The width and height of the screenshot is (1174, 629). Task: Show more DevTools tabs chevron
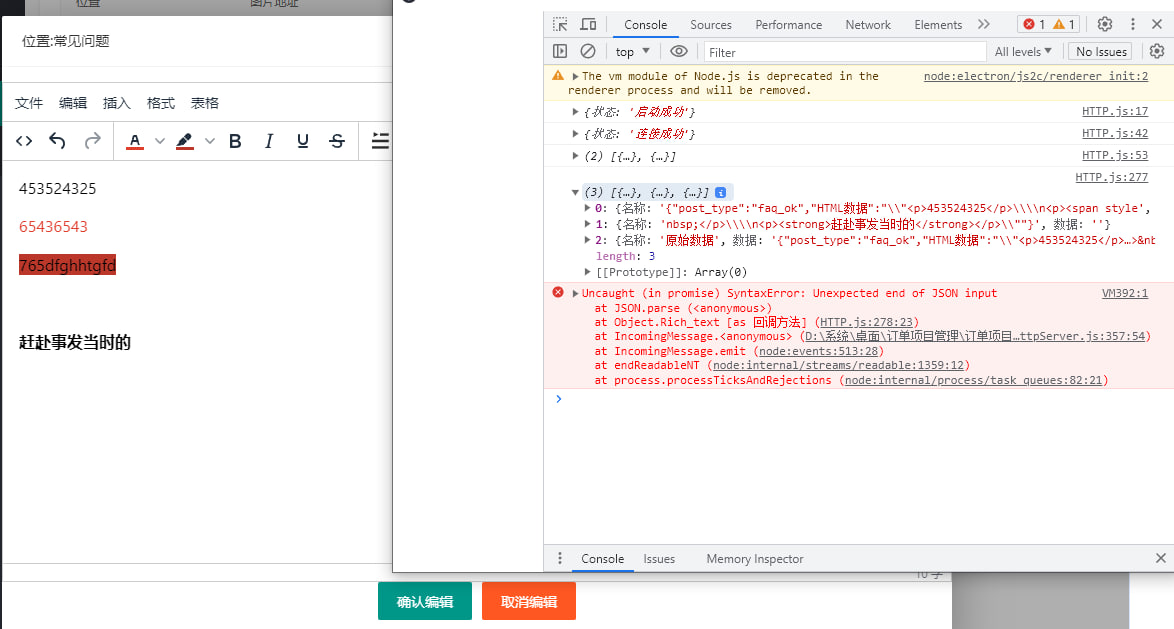[x=984, y=25]
